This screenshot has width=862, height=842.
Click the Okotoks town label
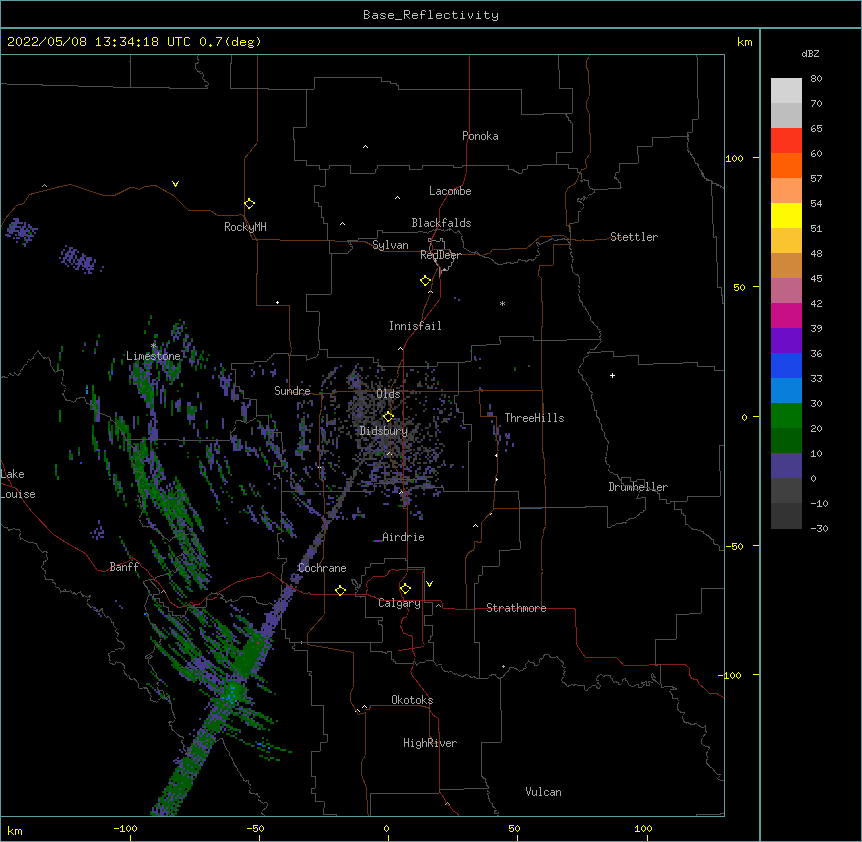[412, 700]
